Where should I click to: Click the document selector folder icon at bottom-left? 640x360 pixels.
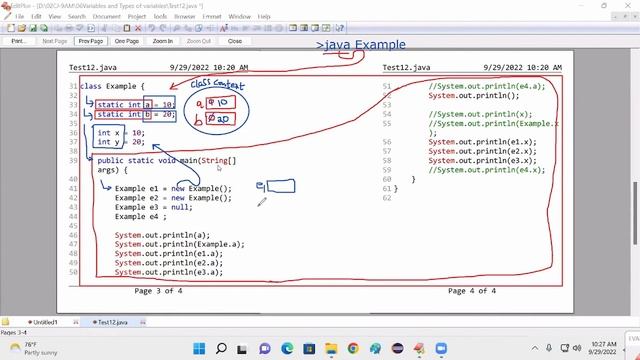(x=5, y=322)
